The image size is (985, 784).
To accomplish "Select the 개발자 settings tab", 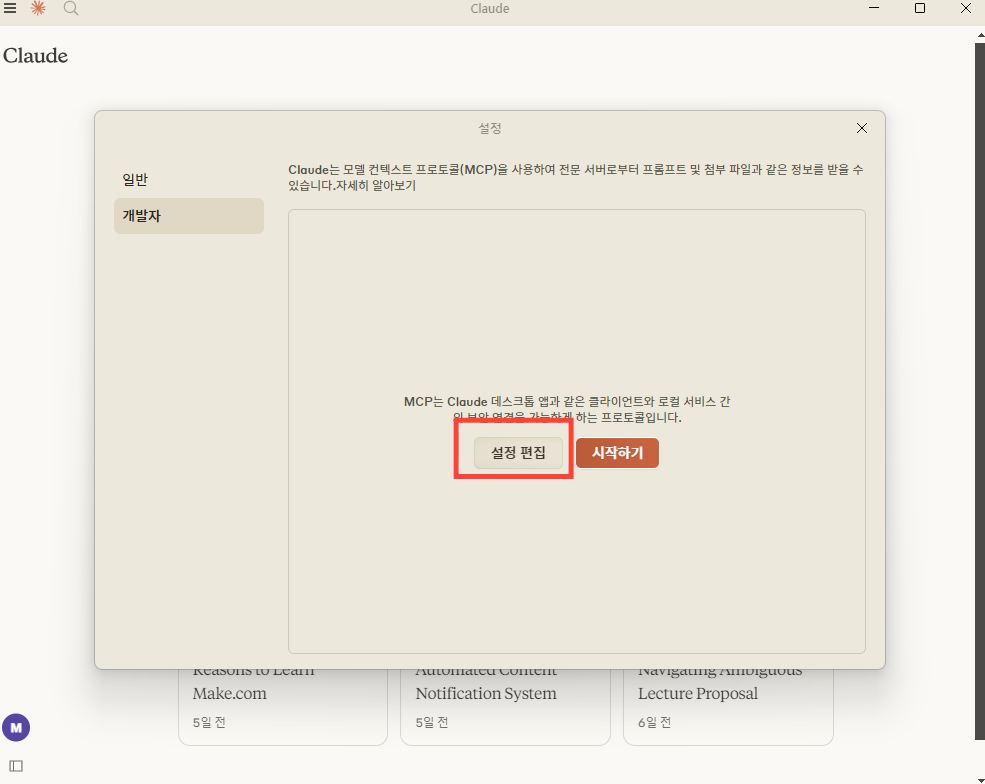I will [x=188, y=216].
